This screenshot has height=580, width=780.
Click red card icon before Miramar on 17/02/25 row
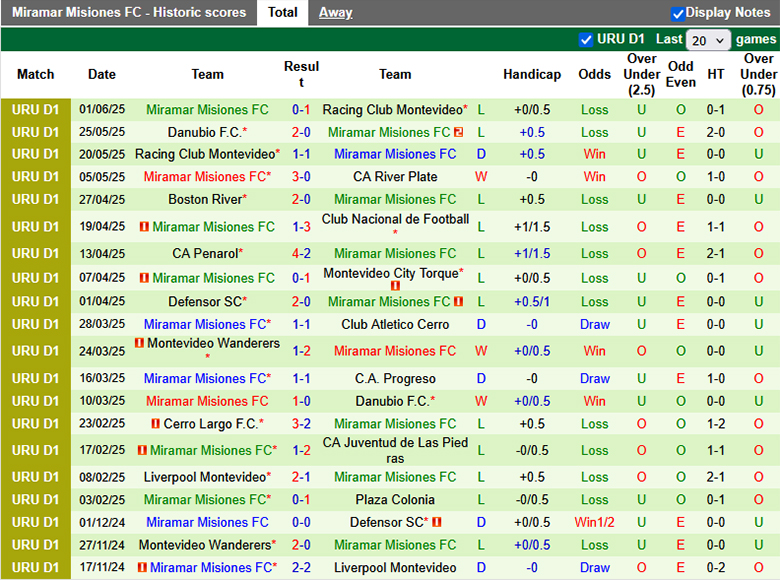click(x=142, y=450)
